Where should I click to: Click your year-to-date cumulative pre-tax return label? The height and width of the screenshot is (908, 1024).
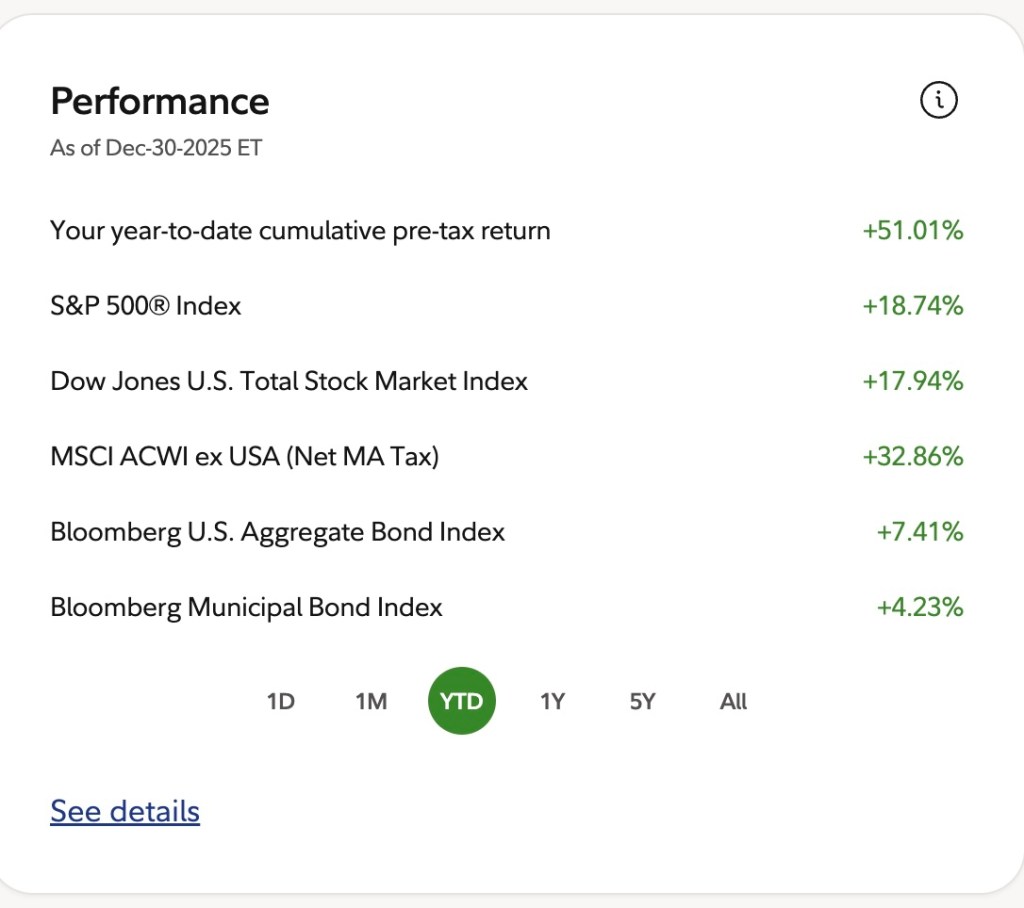pyautogui.click(x=300, y=231)
